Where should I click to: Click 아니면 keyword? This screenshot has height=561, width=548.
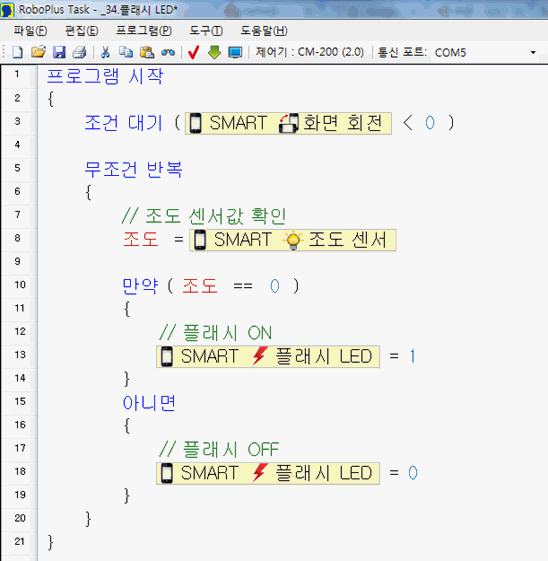(149, 403)
